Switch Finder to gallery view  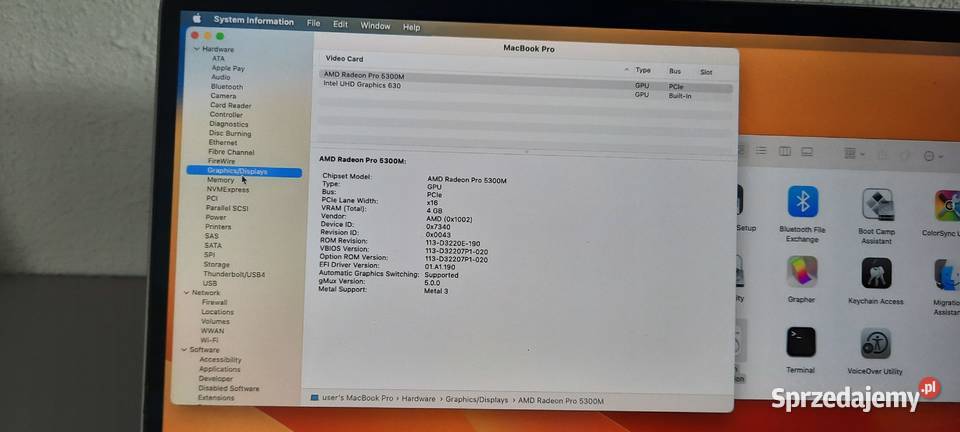(807, 151)
